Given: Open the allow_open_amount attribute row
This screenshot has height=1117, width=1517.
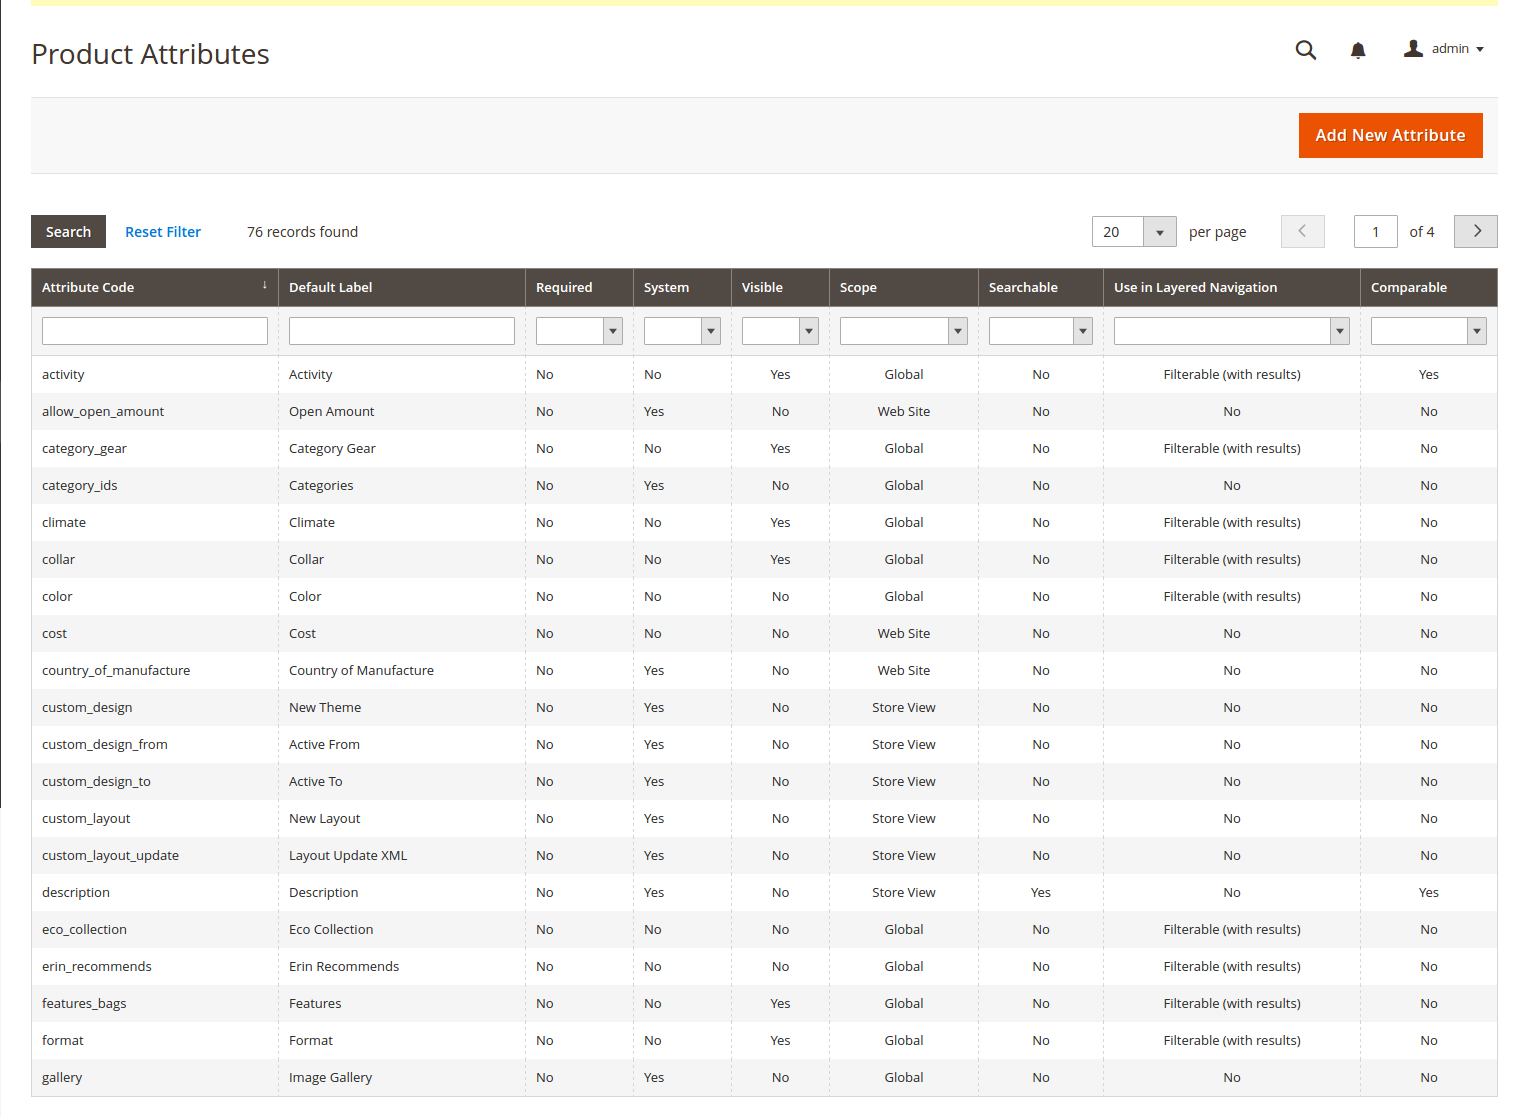Looking at the screenshot, I should [764, 411].
